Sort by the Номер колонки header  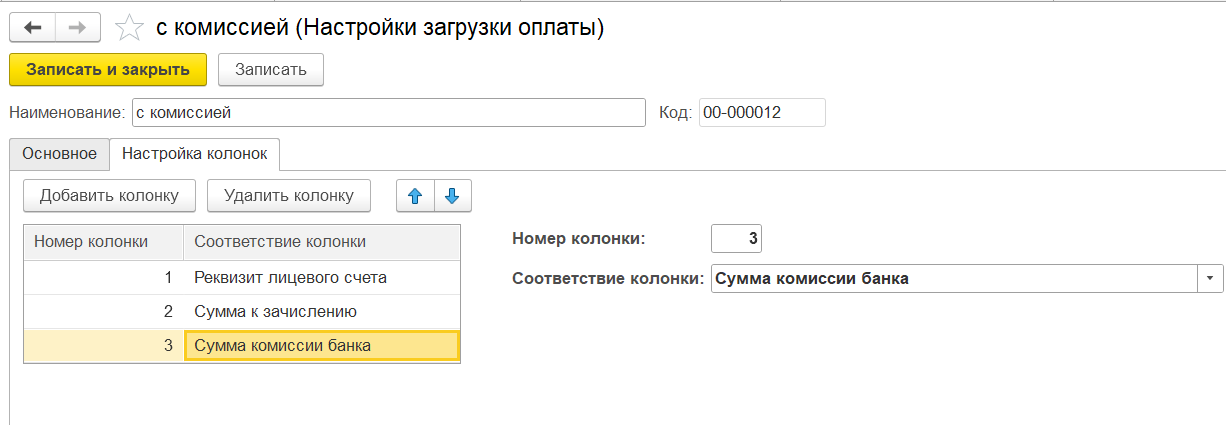click(x=104, y=242)
